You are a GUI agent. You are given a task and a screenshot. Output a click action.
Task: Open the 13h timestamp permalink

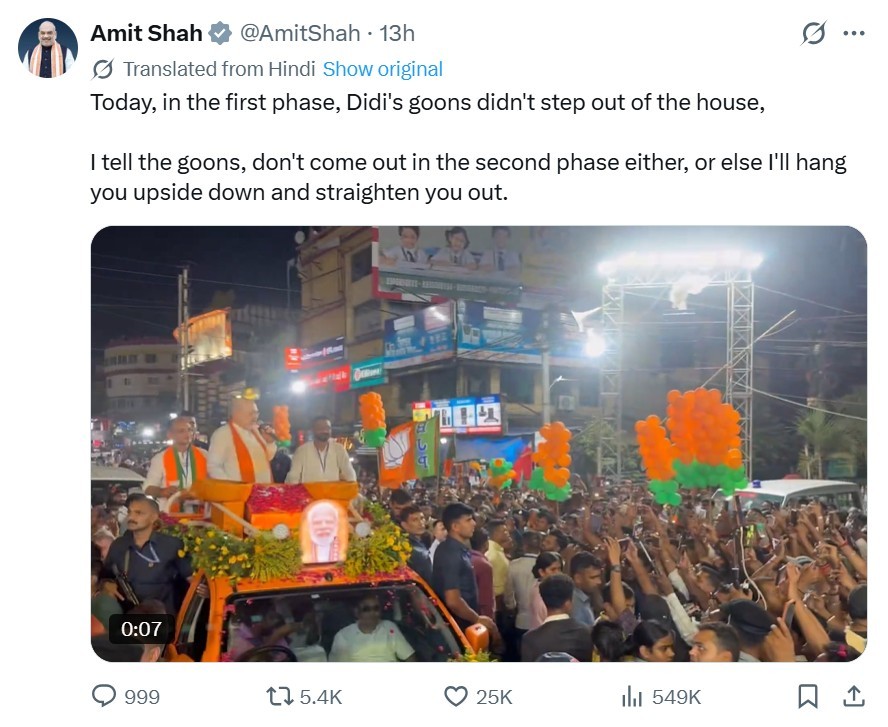(397, 33)
